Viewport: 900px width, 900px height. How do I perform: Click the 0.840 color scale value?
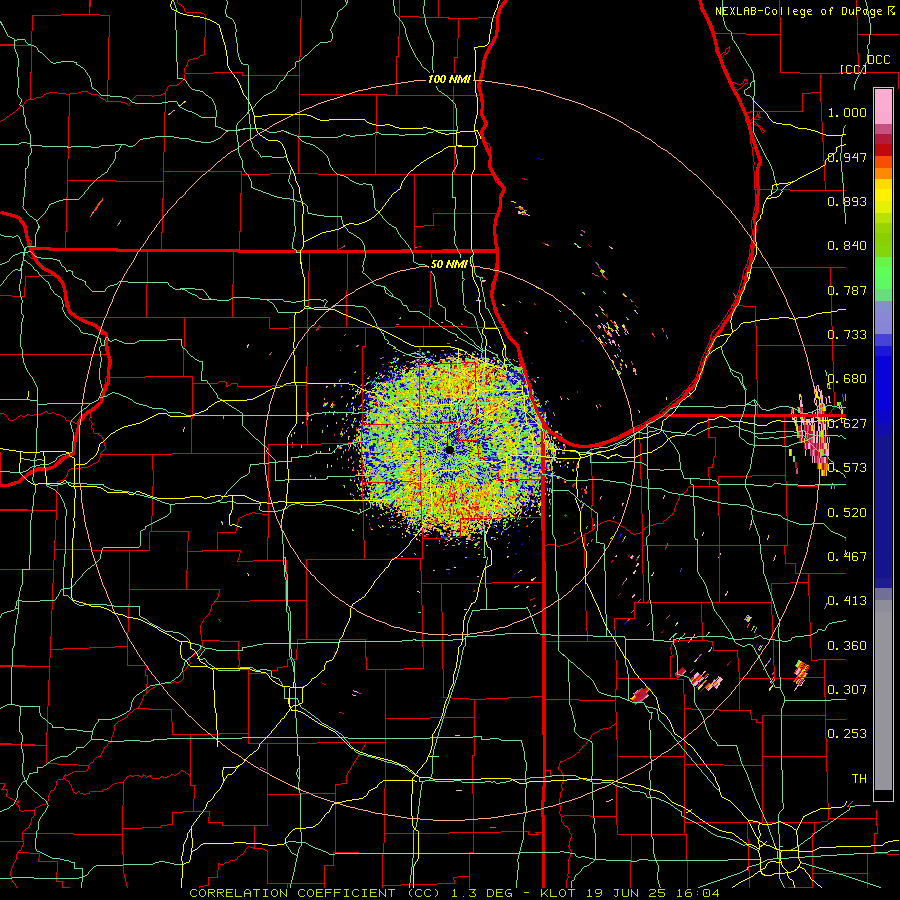pyautogui.click(x=847, y=246)
